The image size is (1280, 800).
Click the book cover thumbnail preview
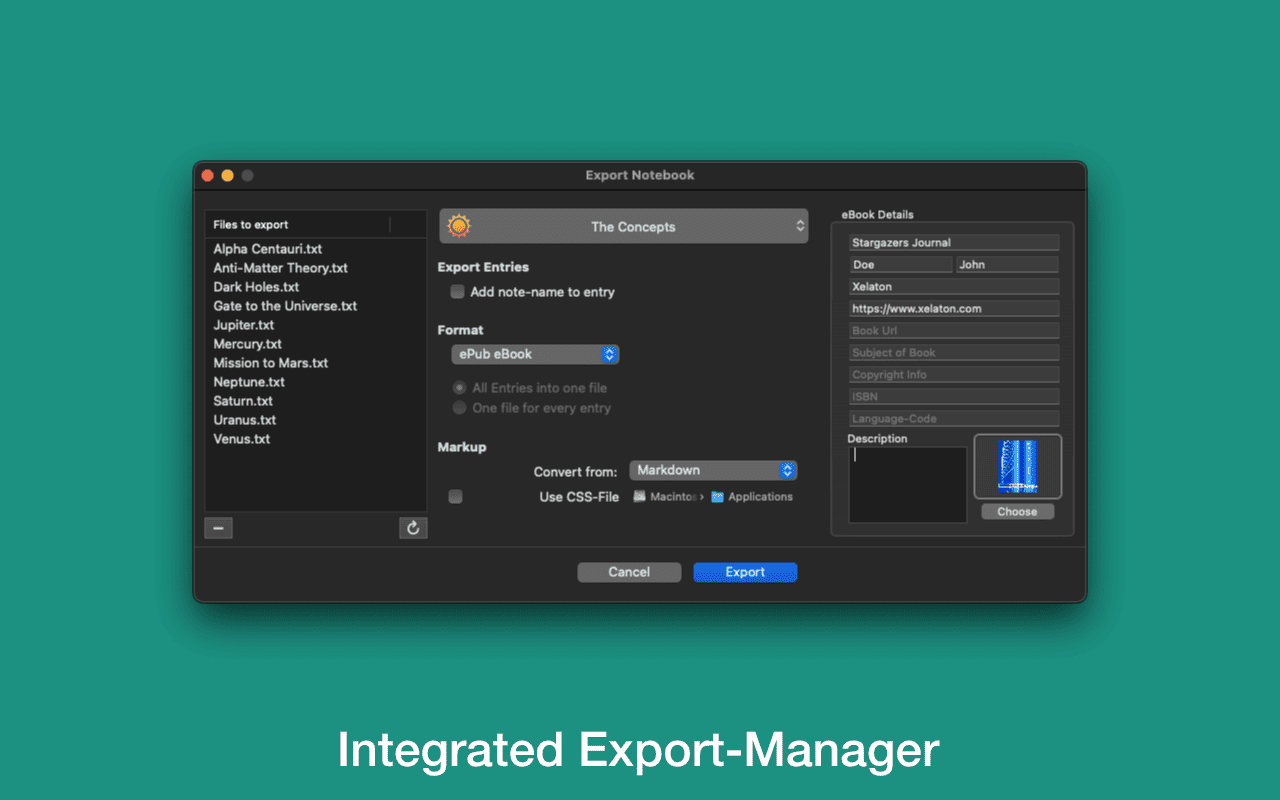tap(1018, 466)
